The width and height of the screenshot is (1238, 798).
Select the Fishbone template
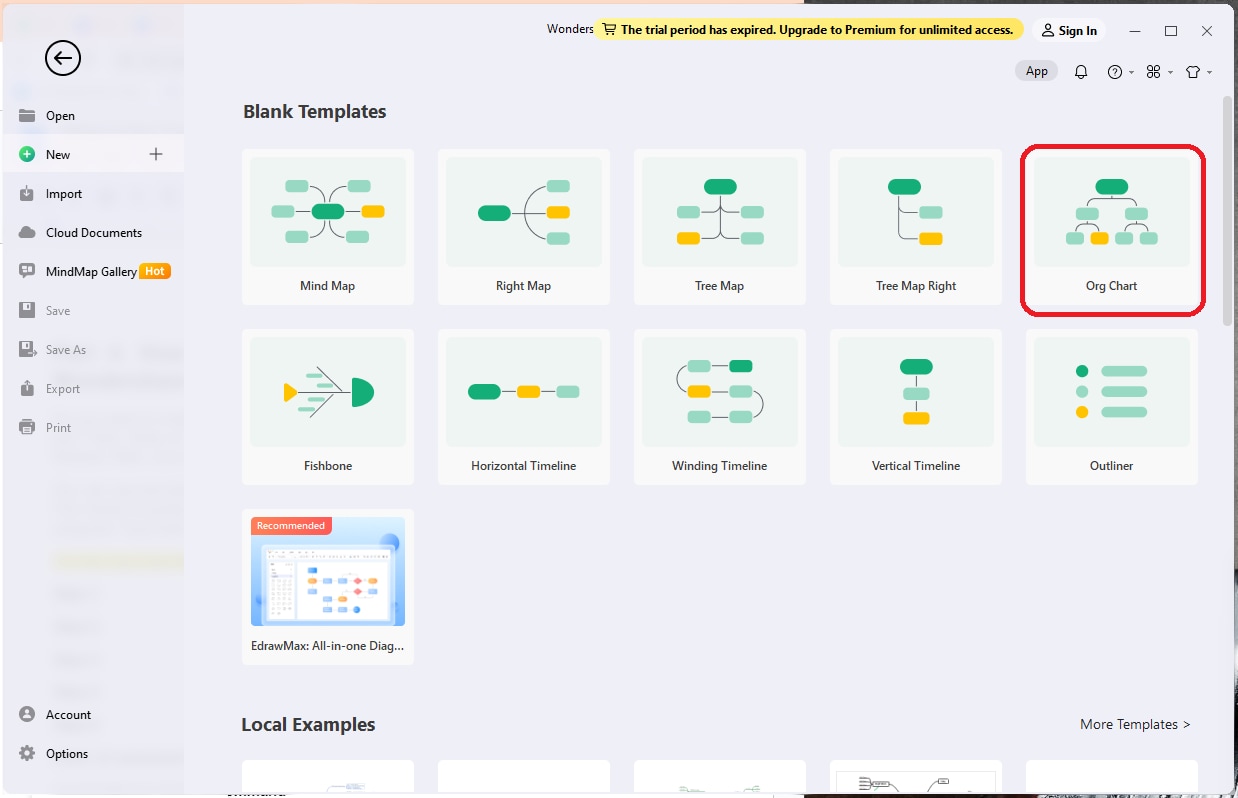click(328, 407)
